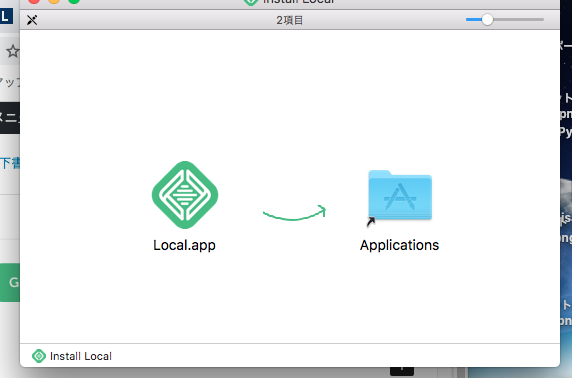Click the 2項目 item count text
This screenshot has height=378, width=572.
290,20
